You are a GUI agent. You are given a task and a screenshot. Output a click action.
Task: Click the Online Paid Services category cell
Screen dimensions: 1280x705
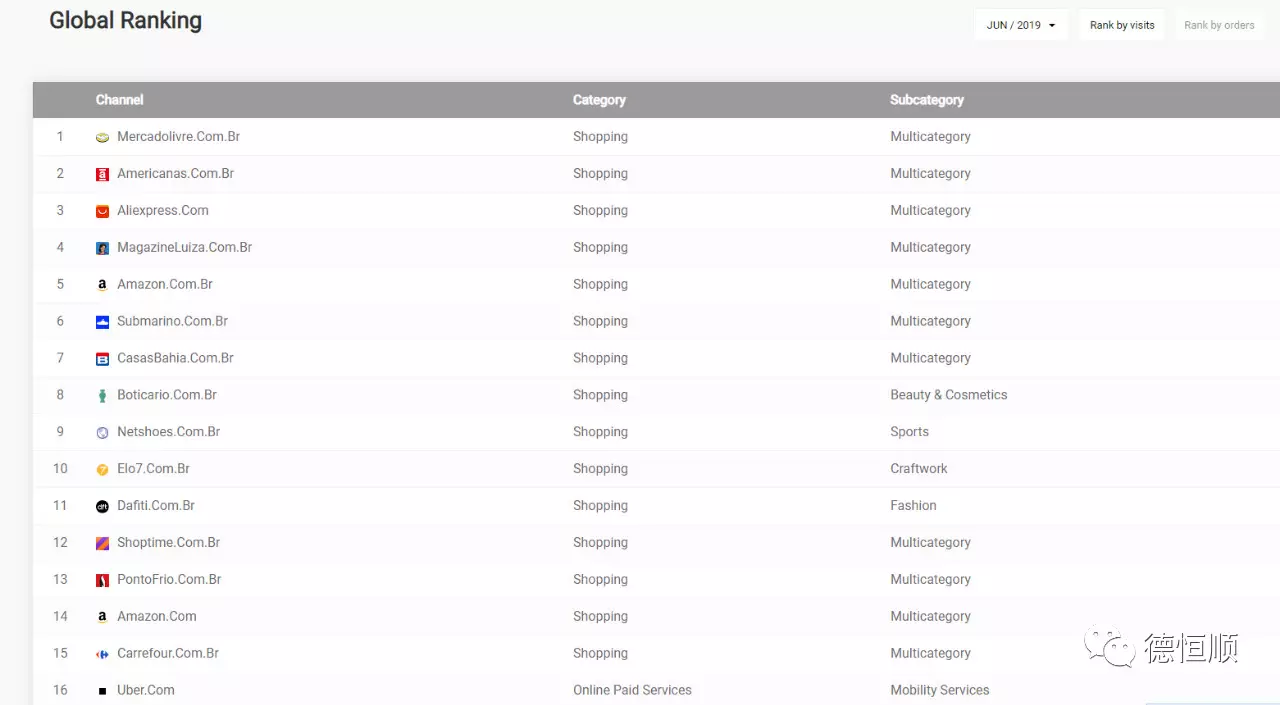click(632, 691)
